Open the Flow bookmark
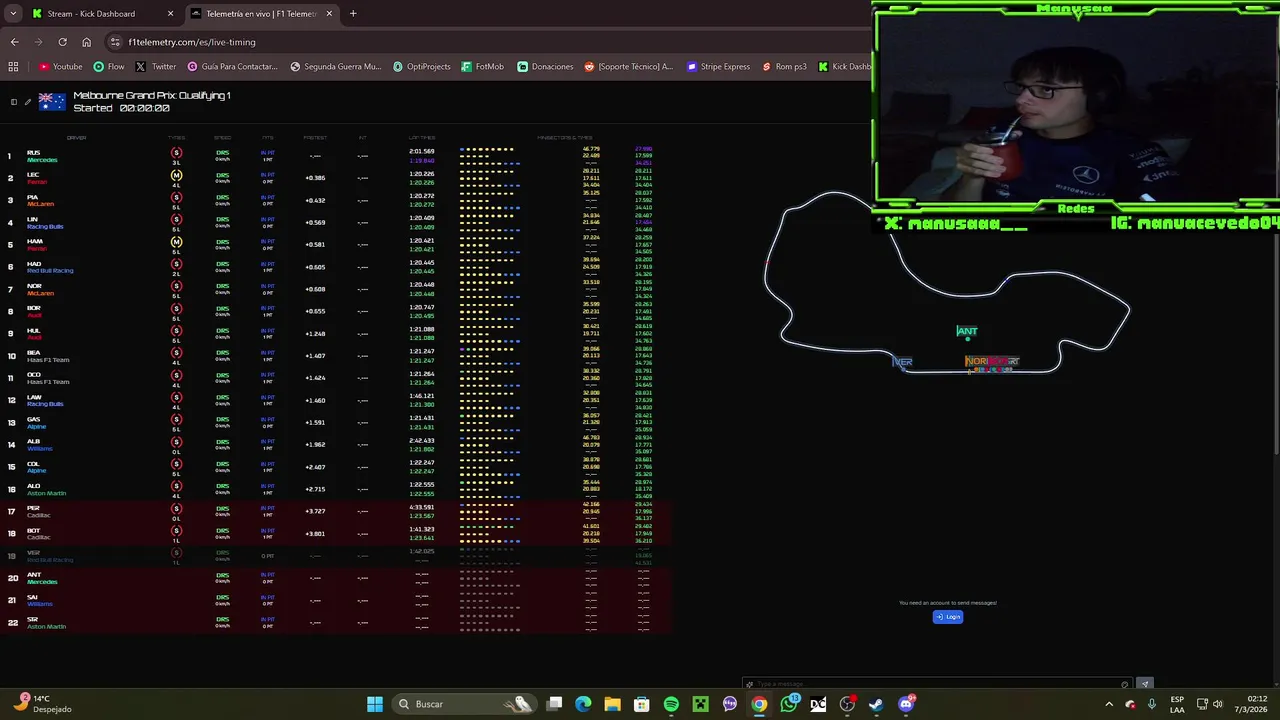 pyautogui.click(x=109, y=67)
